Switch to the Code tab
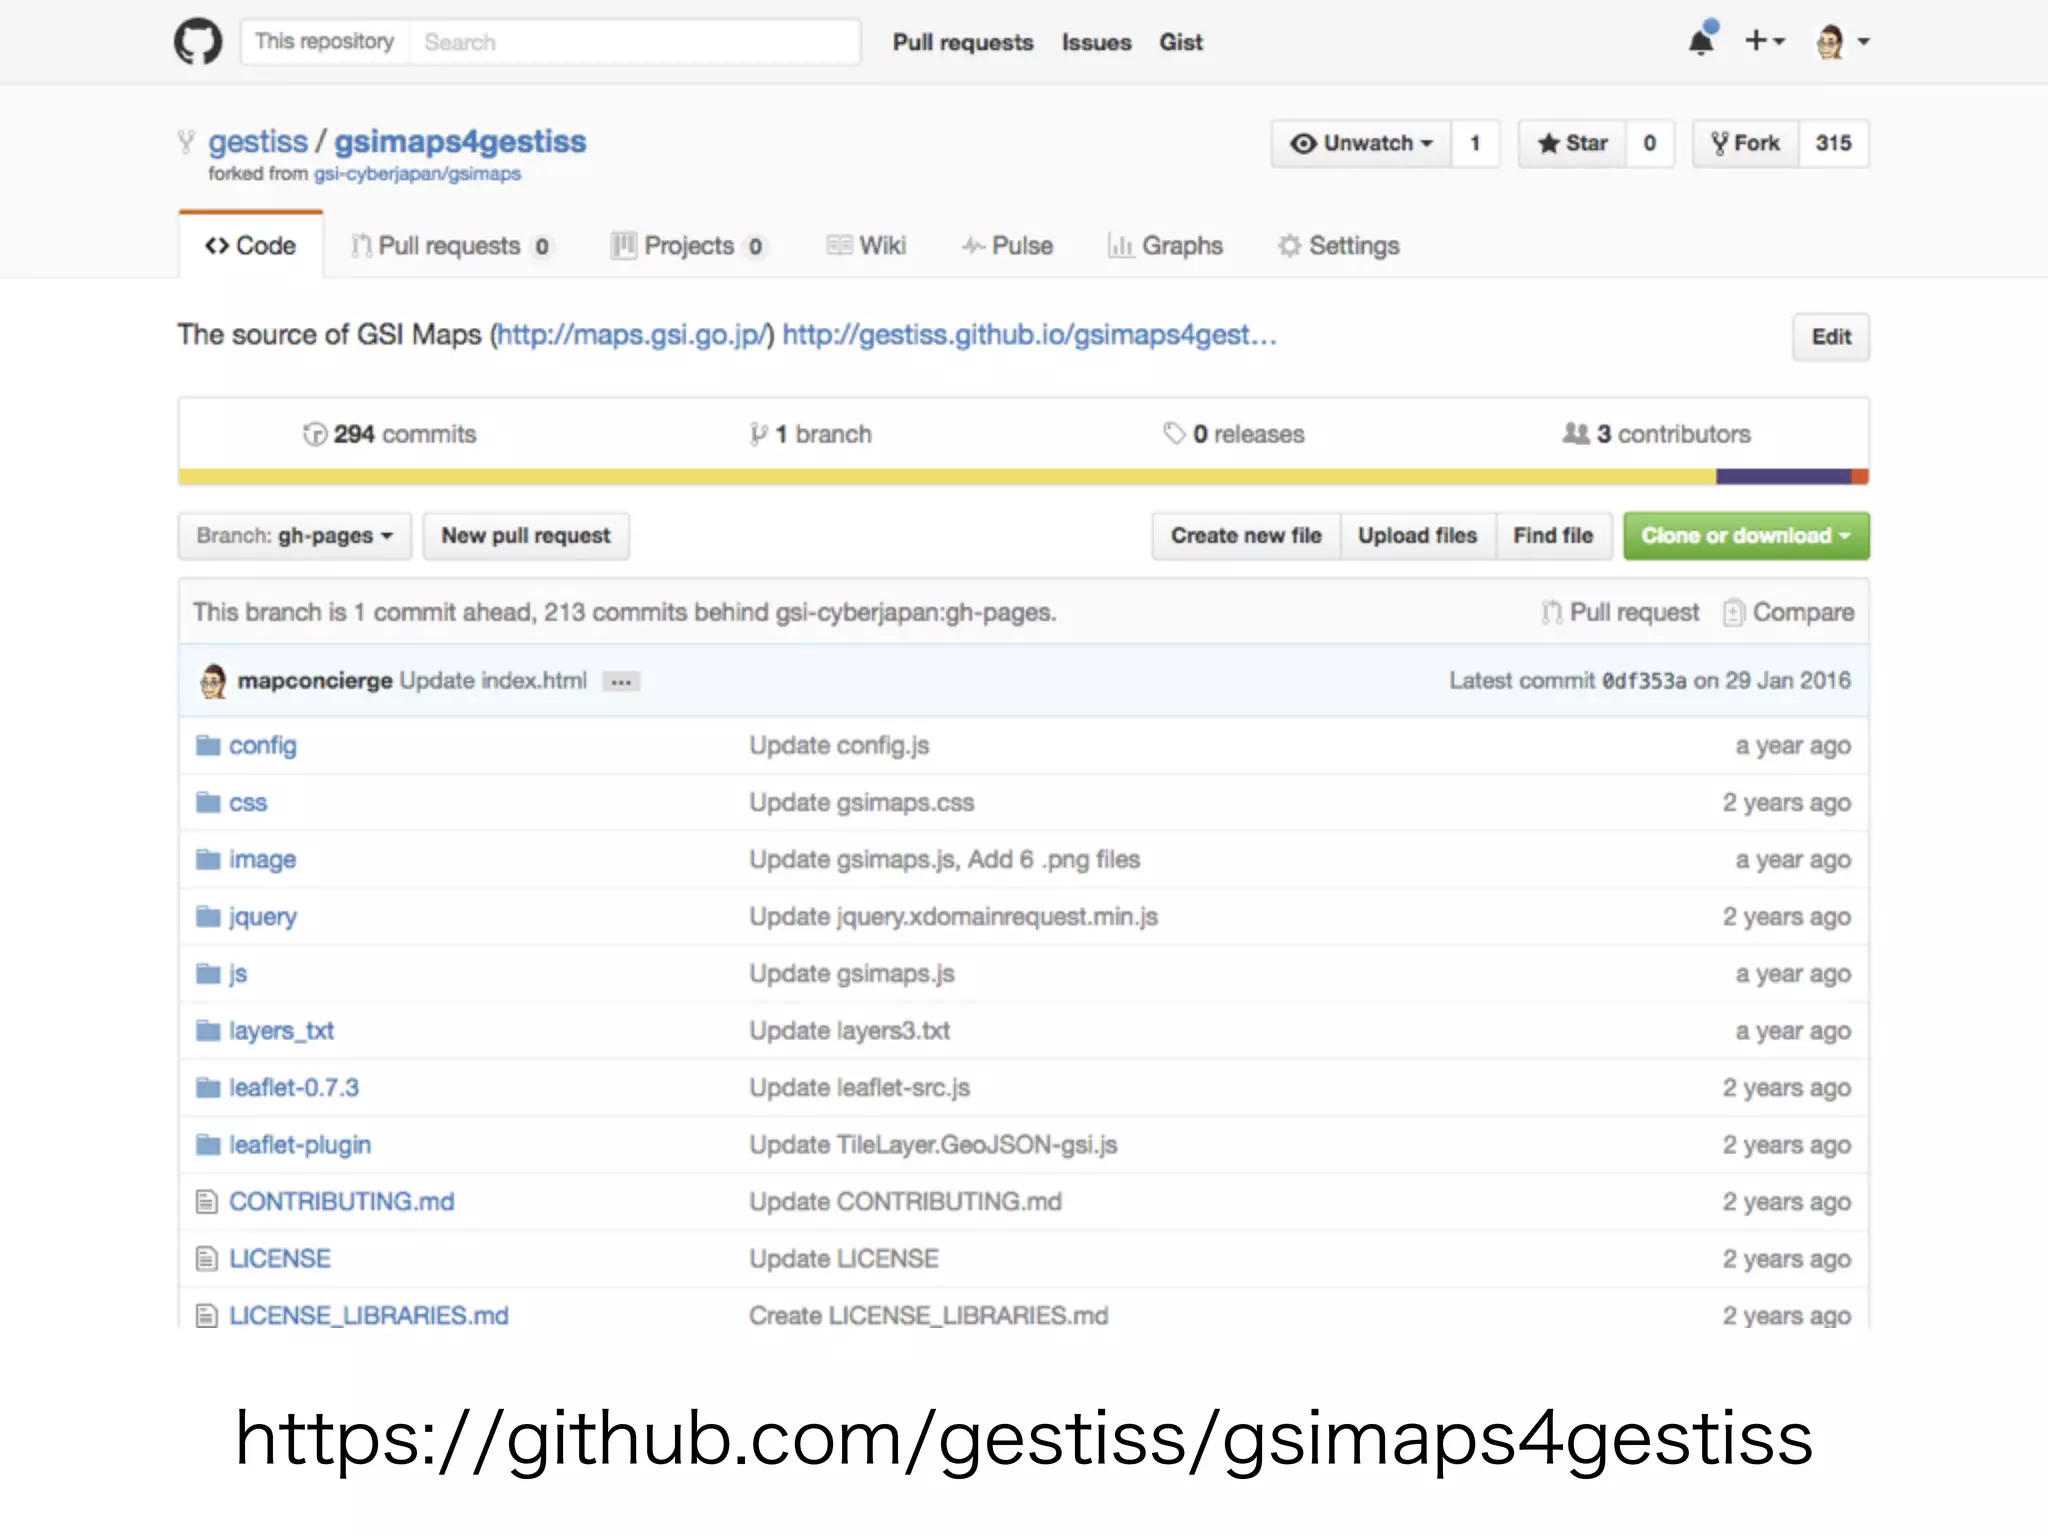Viewport: 2048px width, 1536px height. coord(250,246)
